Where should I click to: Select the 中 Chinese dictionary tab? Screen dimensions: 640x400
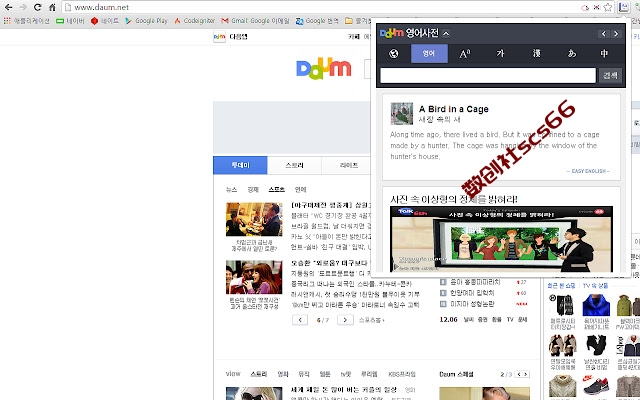(x=604, y=53)
